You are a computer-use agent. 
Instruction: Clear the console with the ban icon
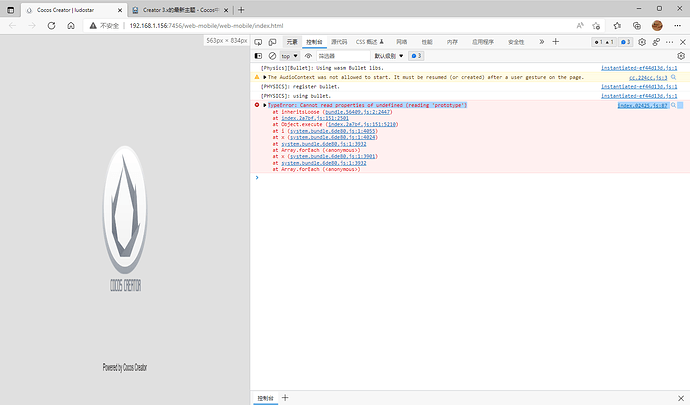pyautogui.click(x=272, y=56)
